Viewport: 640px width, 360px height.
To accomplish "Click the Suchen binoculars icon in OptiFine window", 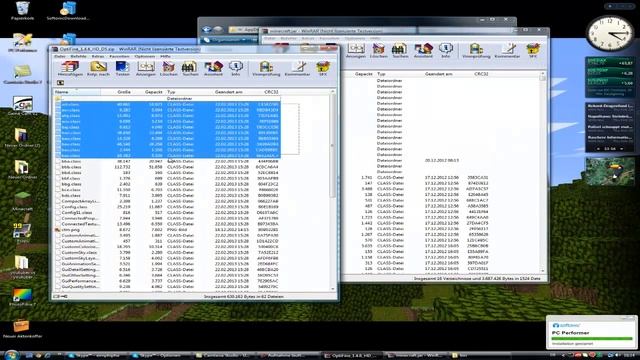I will click(190, 68).
